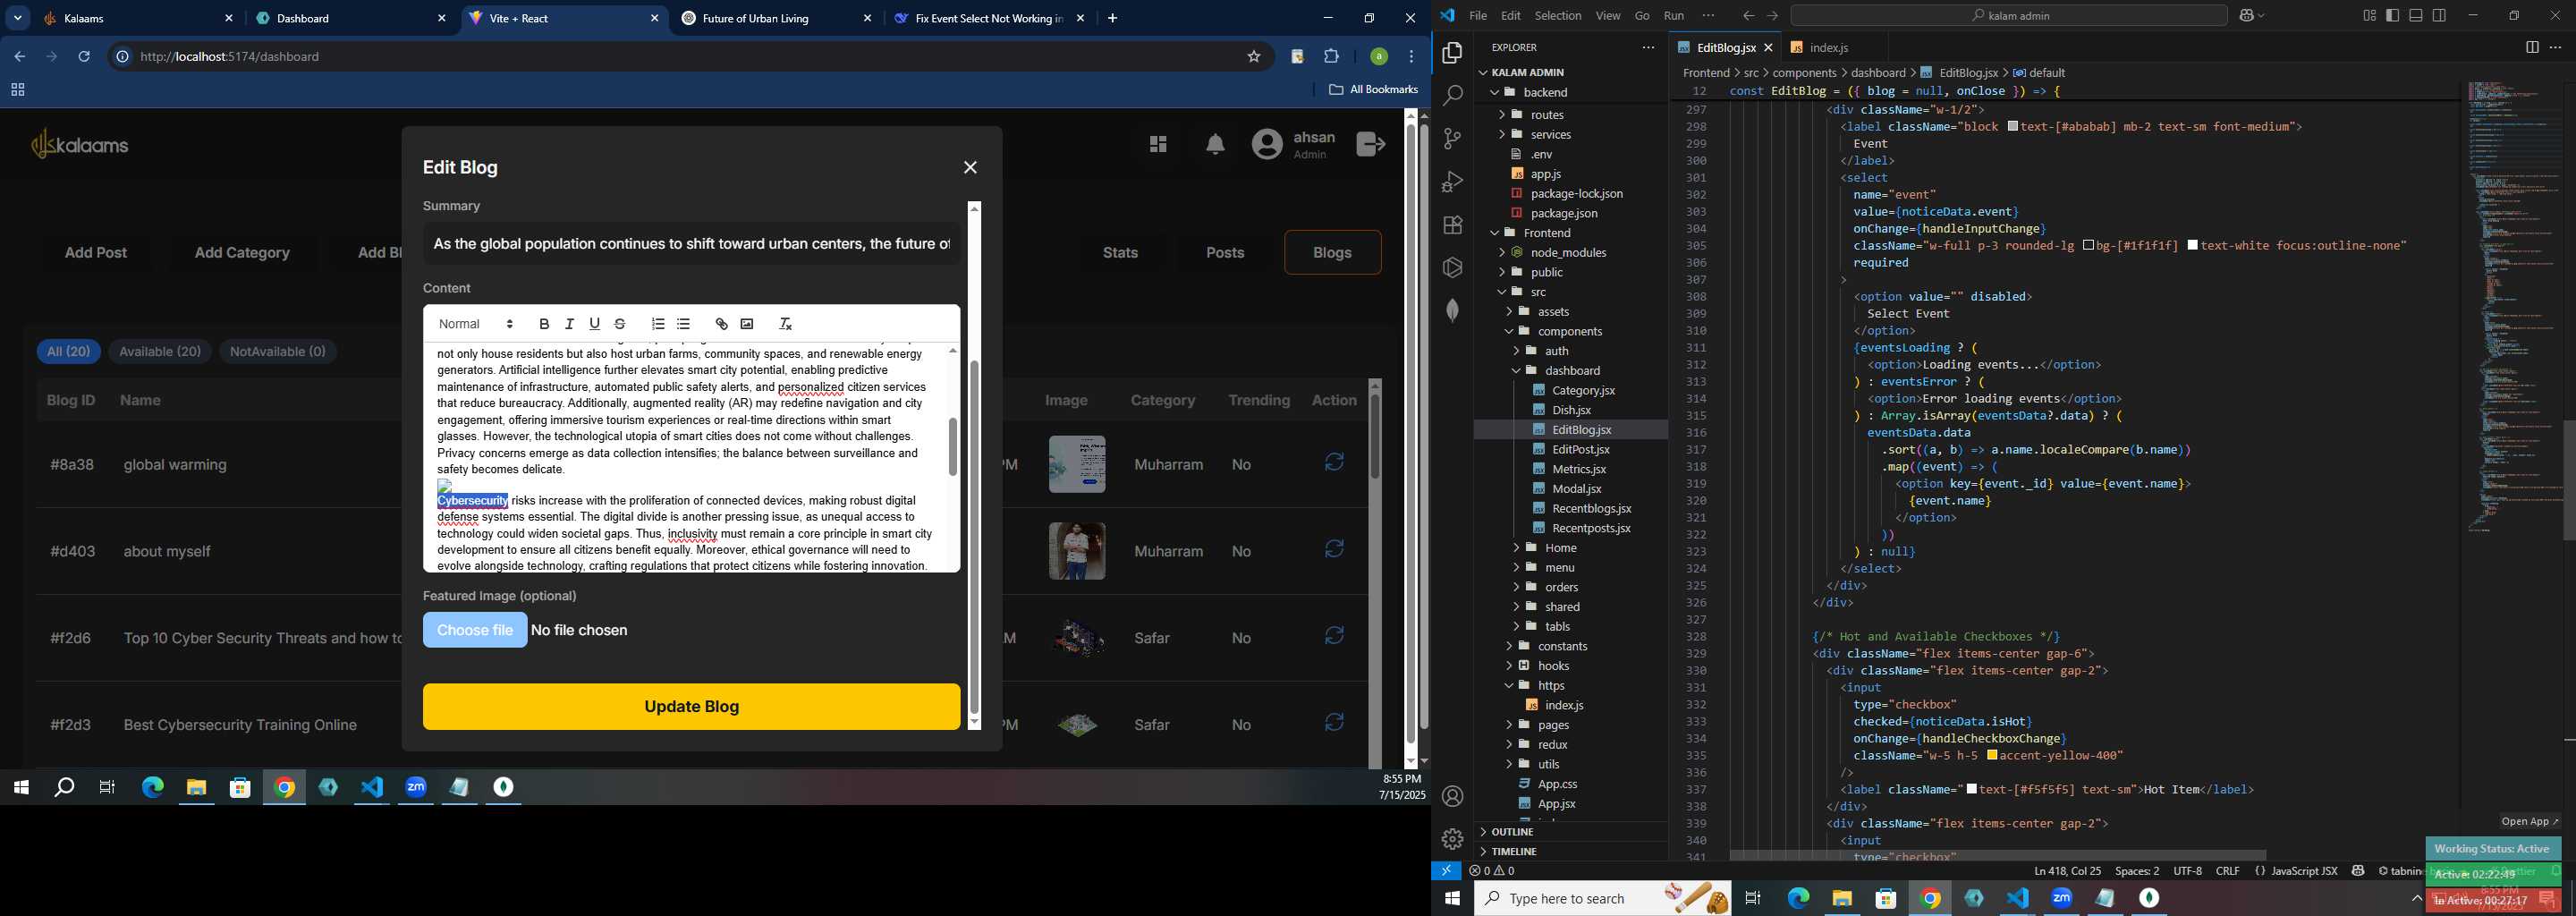Open the Posts section button
Viewport: 2576px width, 916px height.
point(1225,253)
